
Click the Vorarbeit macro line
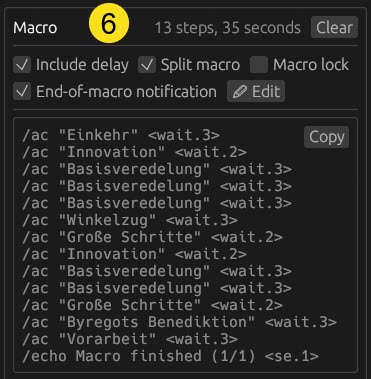(x=130, y=339)
